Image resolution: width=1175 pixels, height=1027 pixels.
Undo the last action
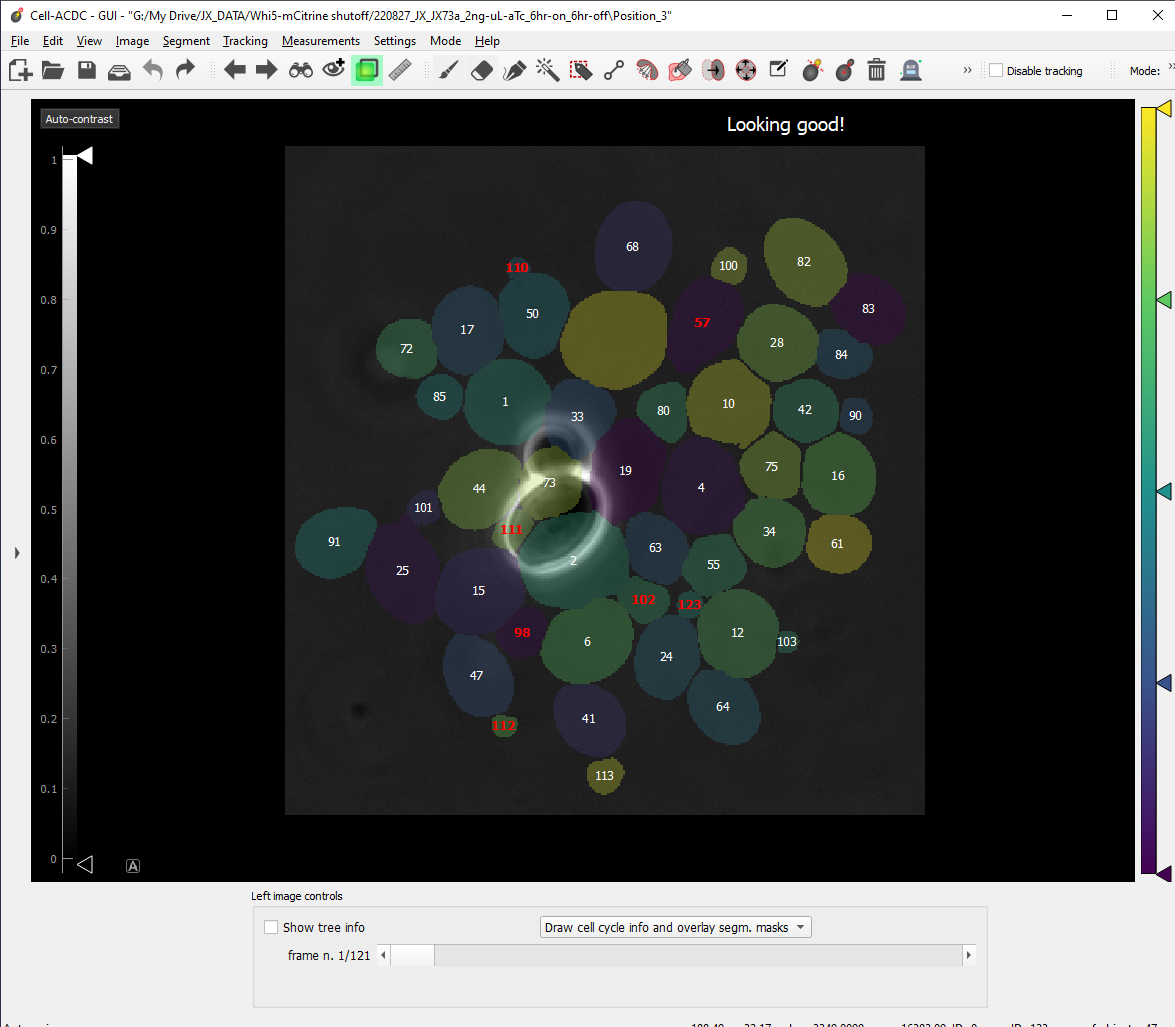tap(152, 70)
